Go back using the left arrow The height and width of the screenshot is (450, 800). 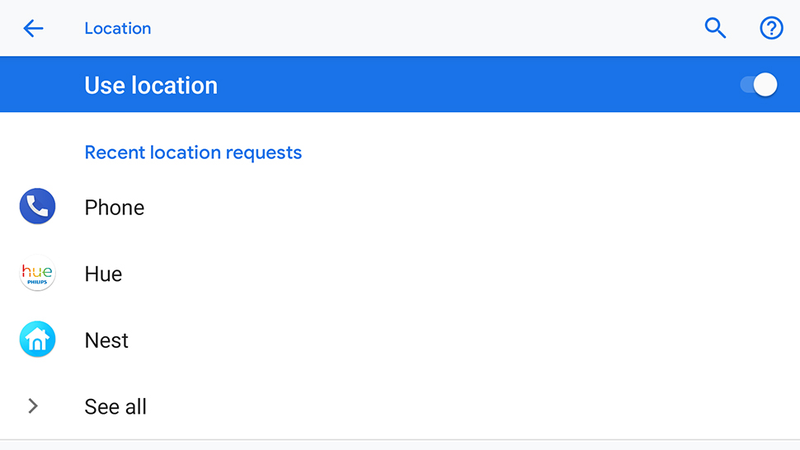[33, 28]
